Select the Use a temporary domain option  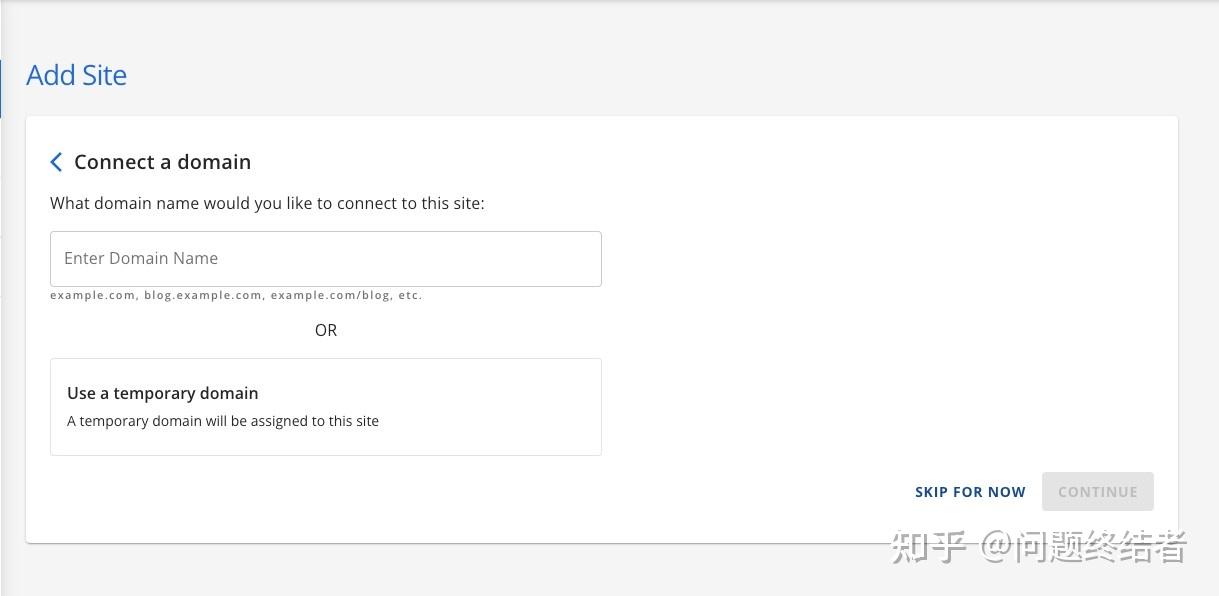(325, 406)
